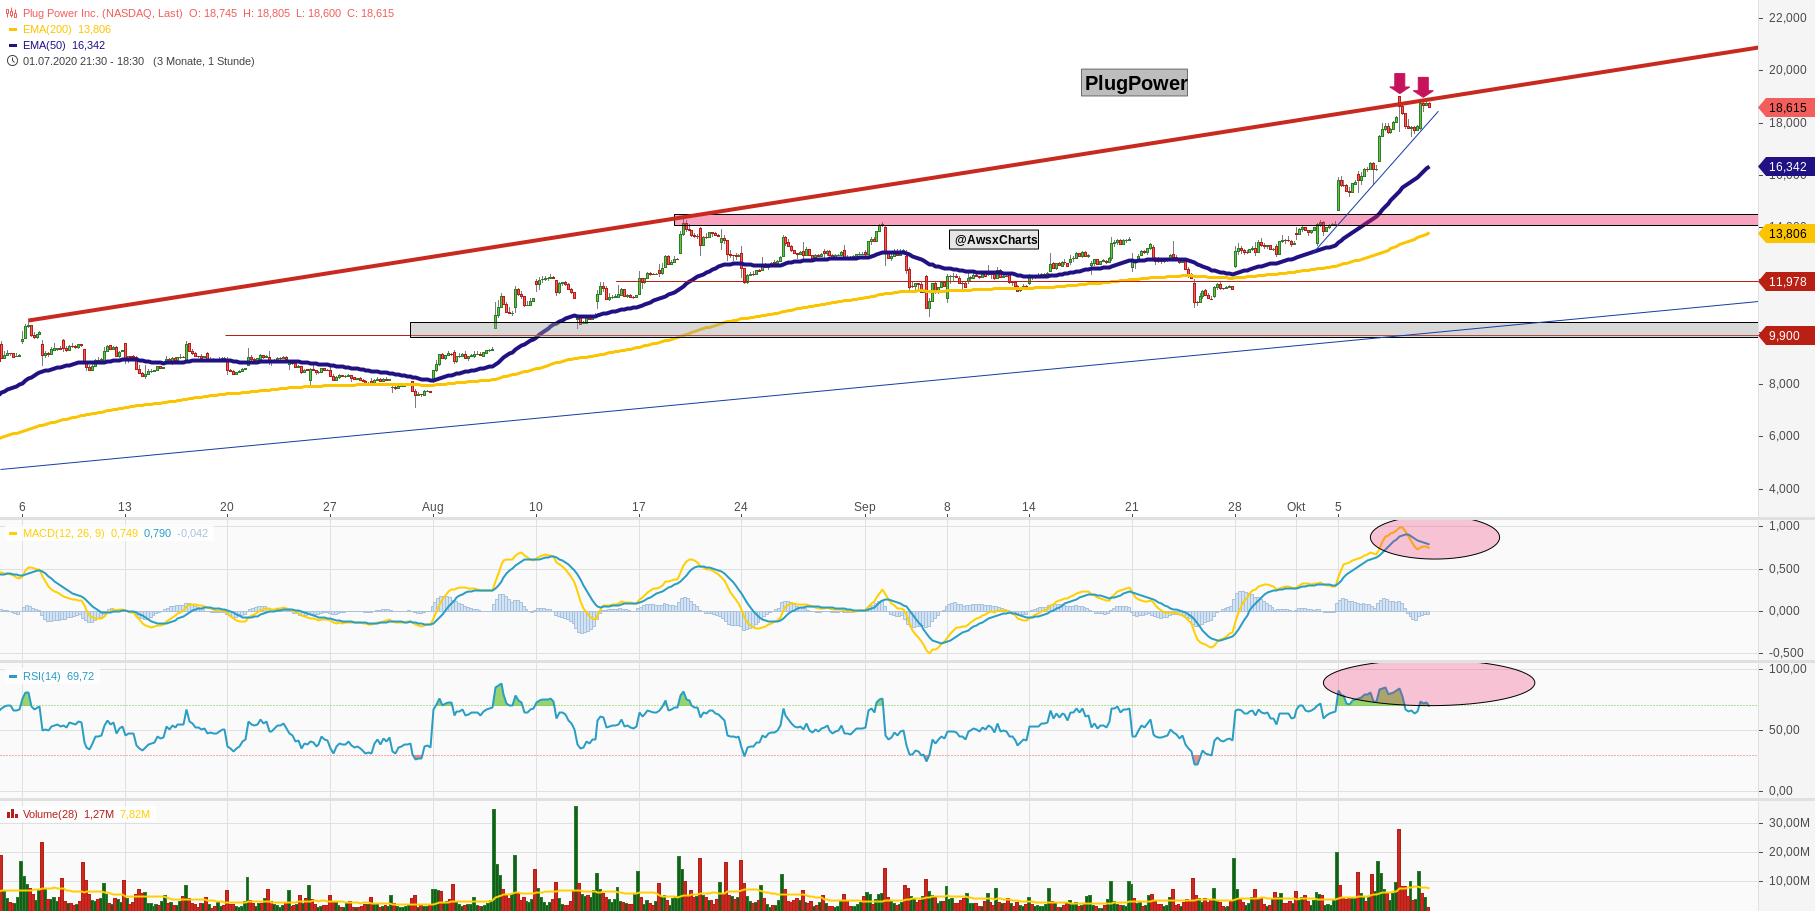Click the Volume bar-chart icon in the volume panel
The height and width of the screenshot is (911, 1815).
(12, 814)
